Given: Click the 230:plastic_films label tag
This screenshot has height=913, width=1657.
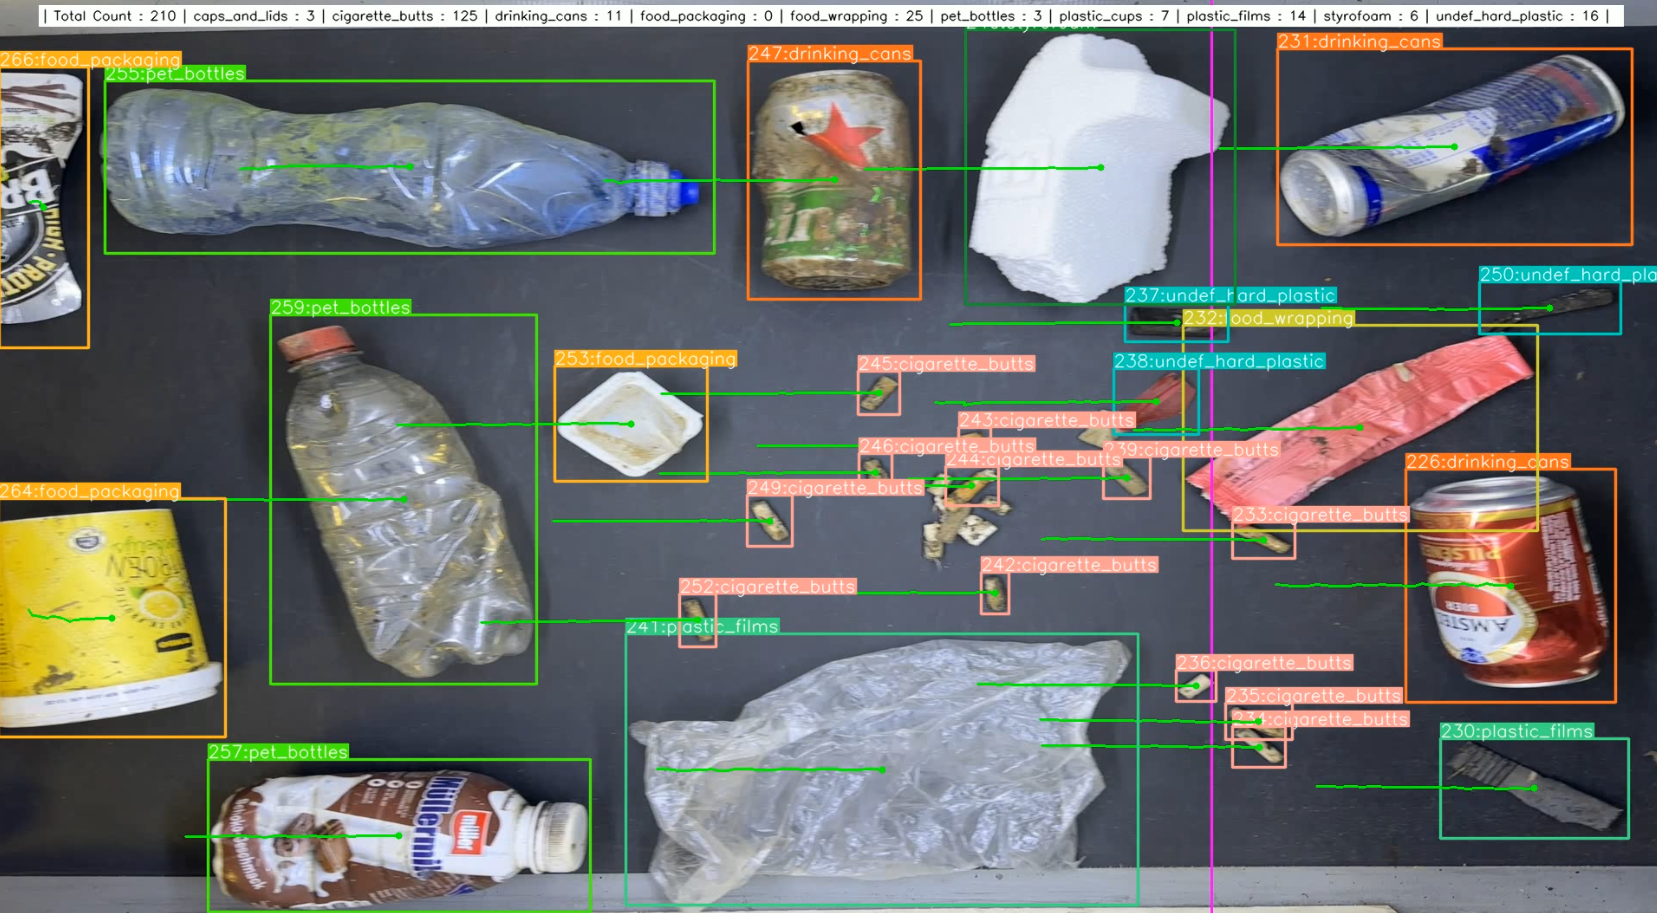Looking at the screenshot, I should [1516, 732].
